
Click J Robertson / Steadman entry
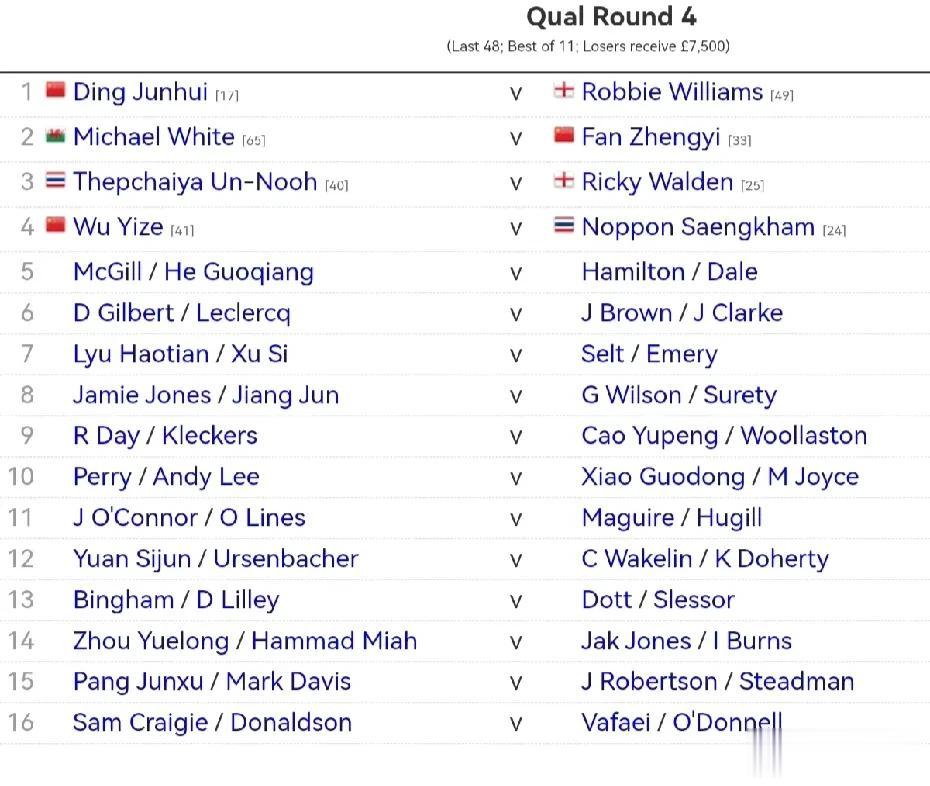718,682
